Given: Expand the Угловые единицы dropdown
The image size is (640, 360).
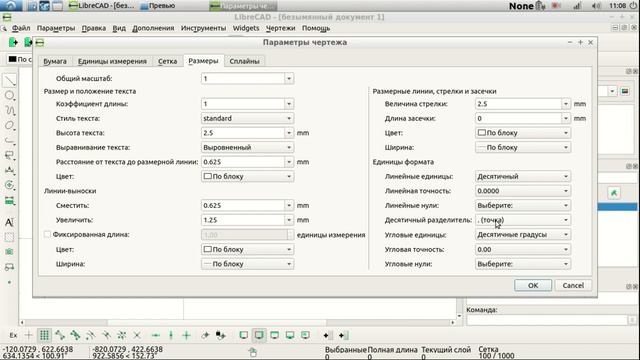Looking at the screenshot, I should [x=523, y=235].
